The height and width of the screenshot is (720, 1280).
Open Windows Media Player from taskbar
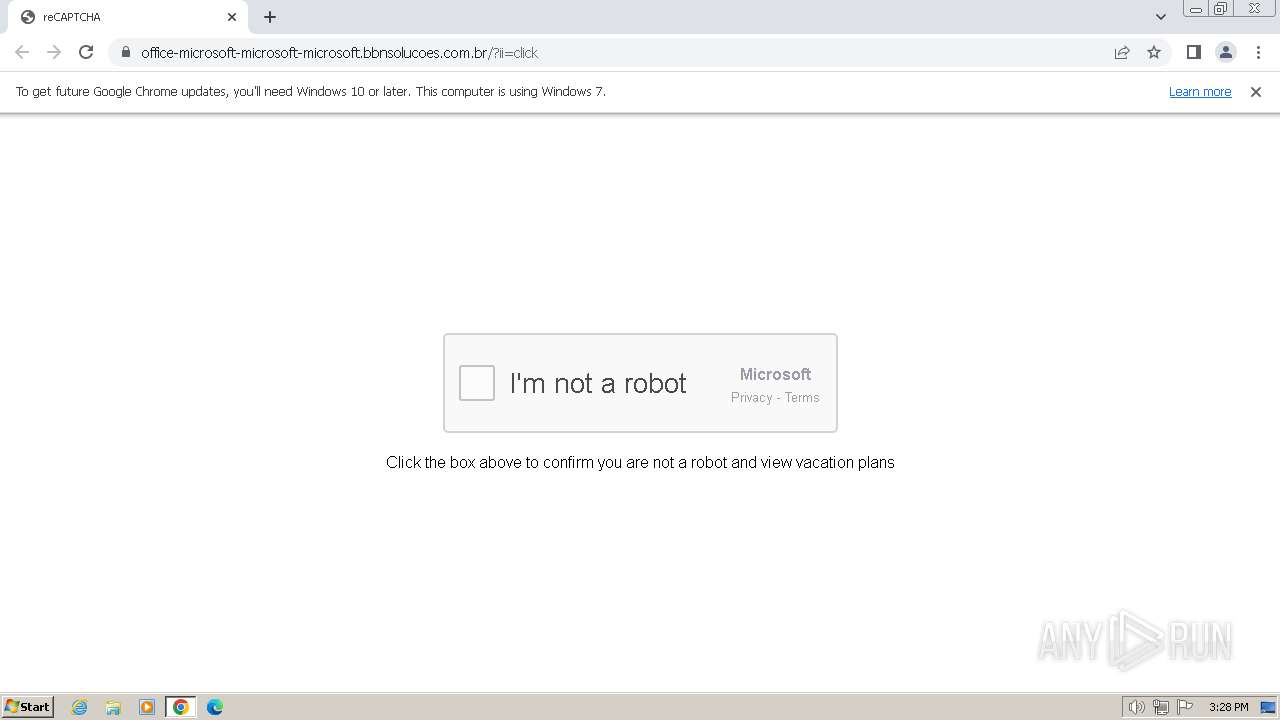point(147,707)
